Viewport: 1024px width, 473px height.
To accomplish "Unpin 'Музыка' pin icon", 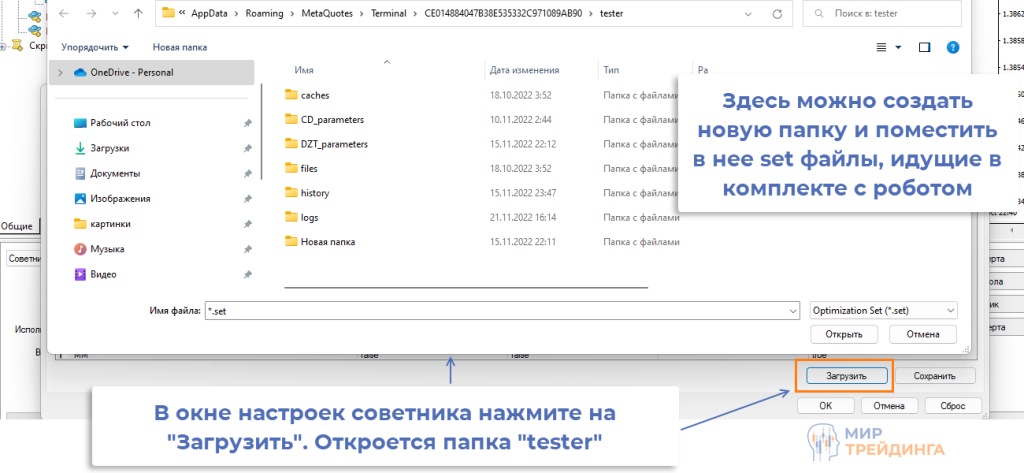I will point(248,250).
